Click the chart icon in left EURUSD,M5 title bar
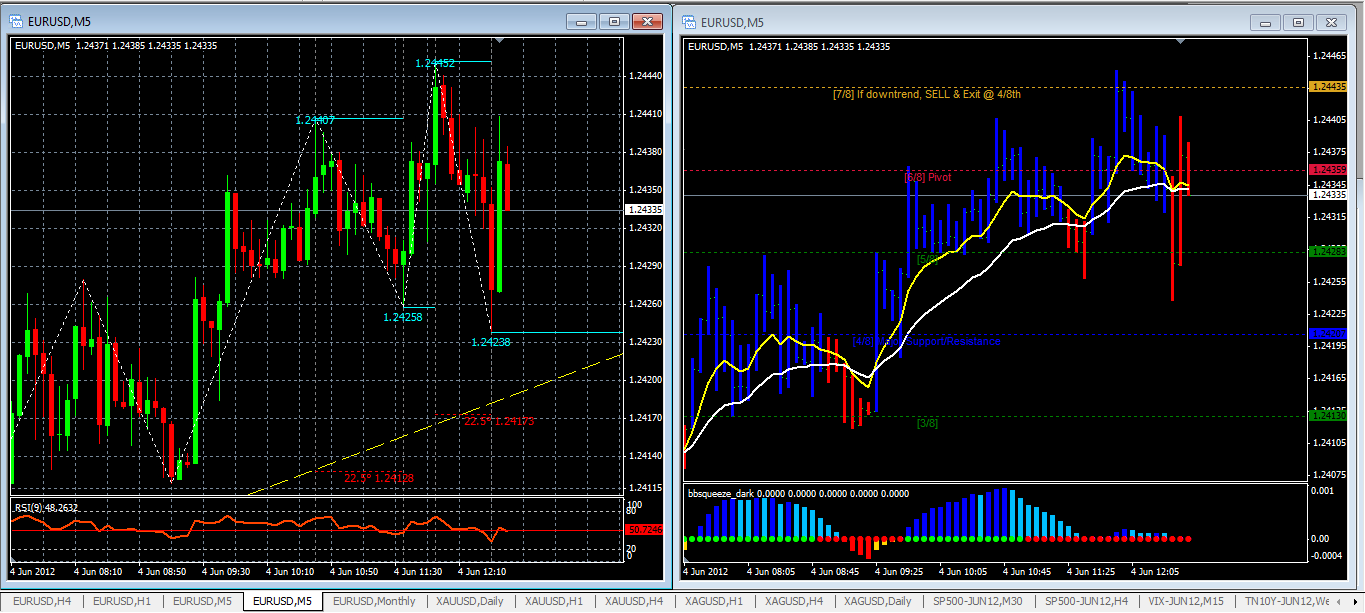The height and width of the screenshot is (613, 1365). tap(17, 19)
